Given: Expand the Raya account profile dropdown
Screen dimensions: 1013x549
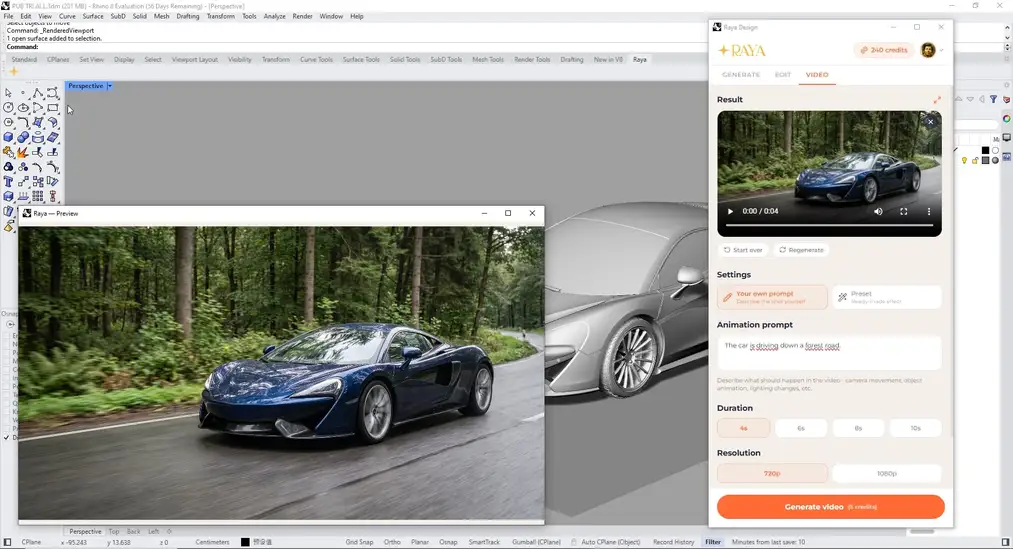Looking at the screenshot, I should [941, 50].
